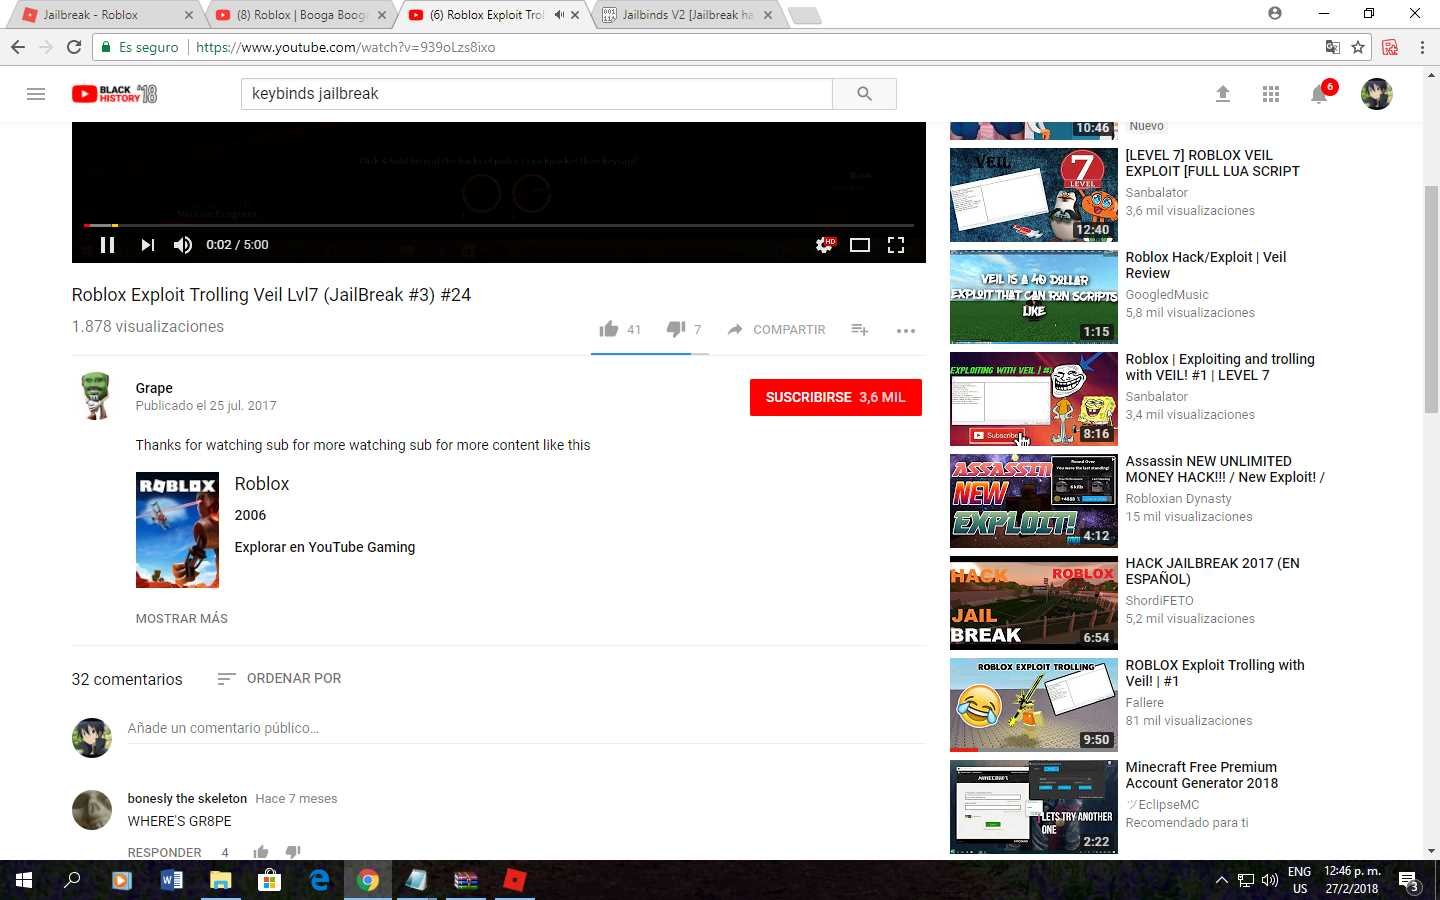Open bonesly the skeleton's profile
Screen dimensions: 1440x900
coord(187,798)
